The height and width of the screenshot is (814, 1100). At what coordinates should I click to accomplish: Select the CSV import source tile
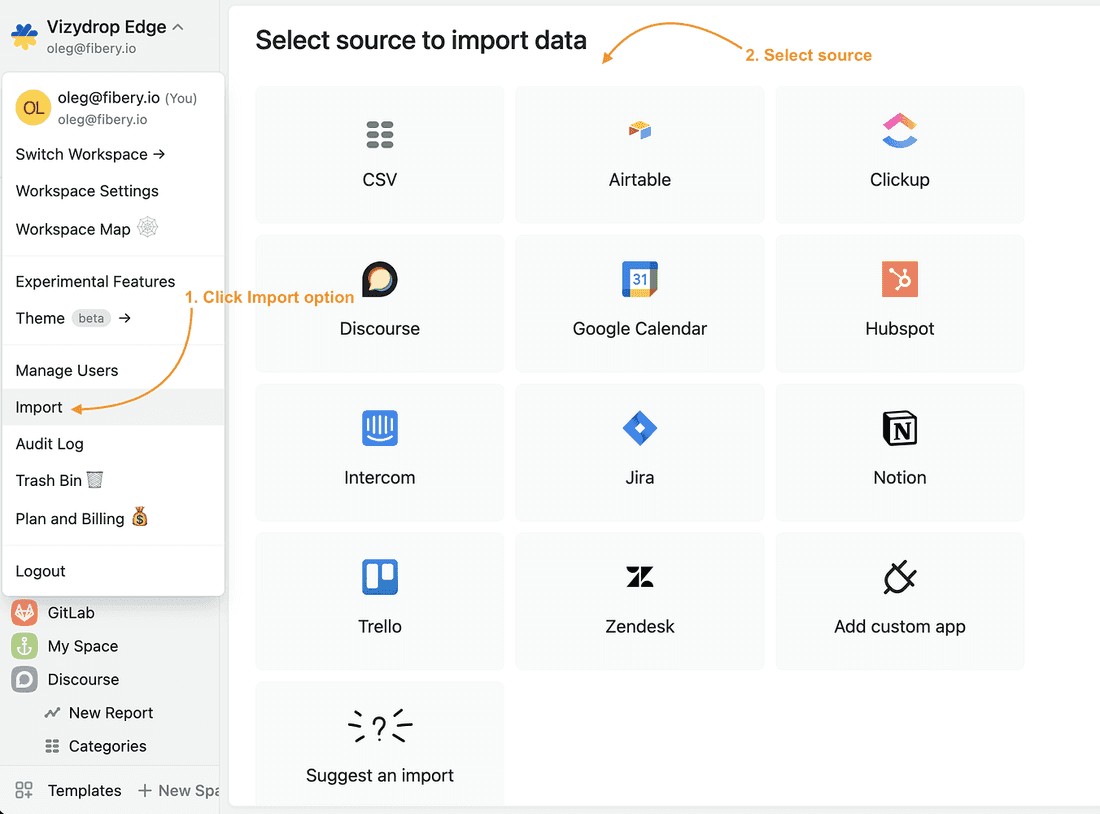click(380, 154)
